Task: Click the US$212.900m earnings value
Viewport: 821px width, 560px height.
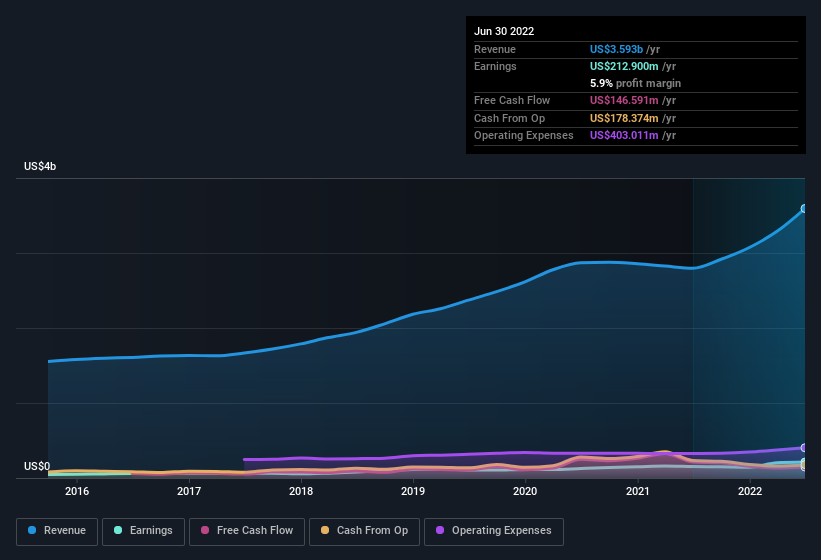Action: pos(624,66)
